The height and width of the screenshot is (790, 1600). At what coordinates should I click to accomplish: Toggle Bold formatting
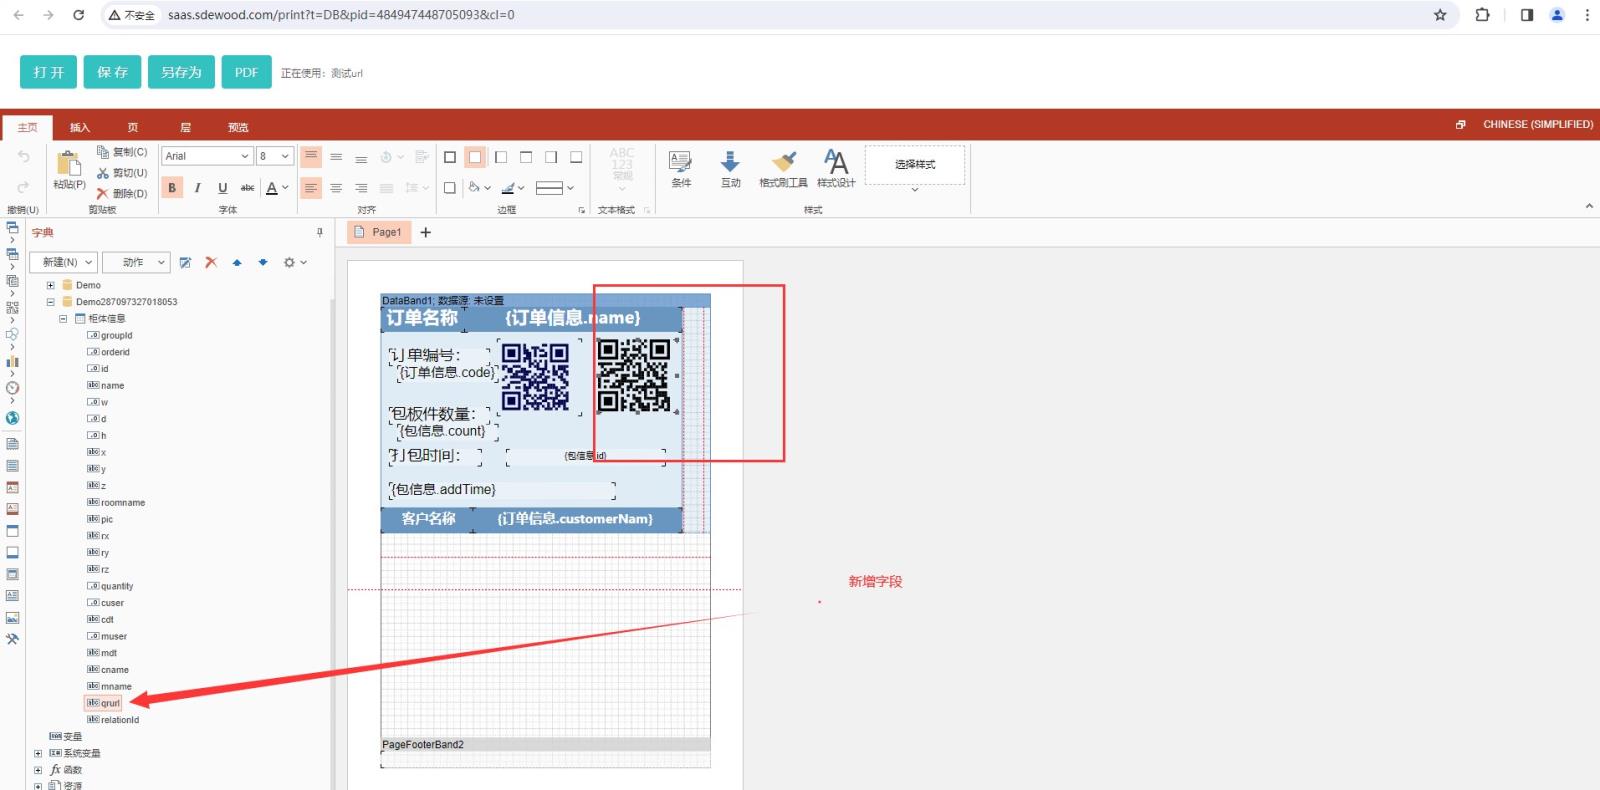(172, 187)
